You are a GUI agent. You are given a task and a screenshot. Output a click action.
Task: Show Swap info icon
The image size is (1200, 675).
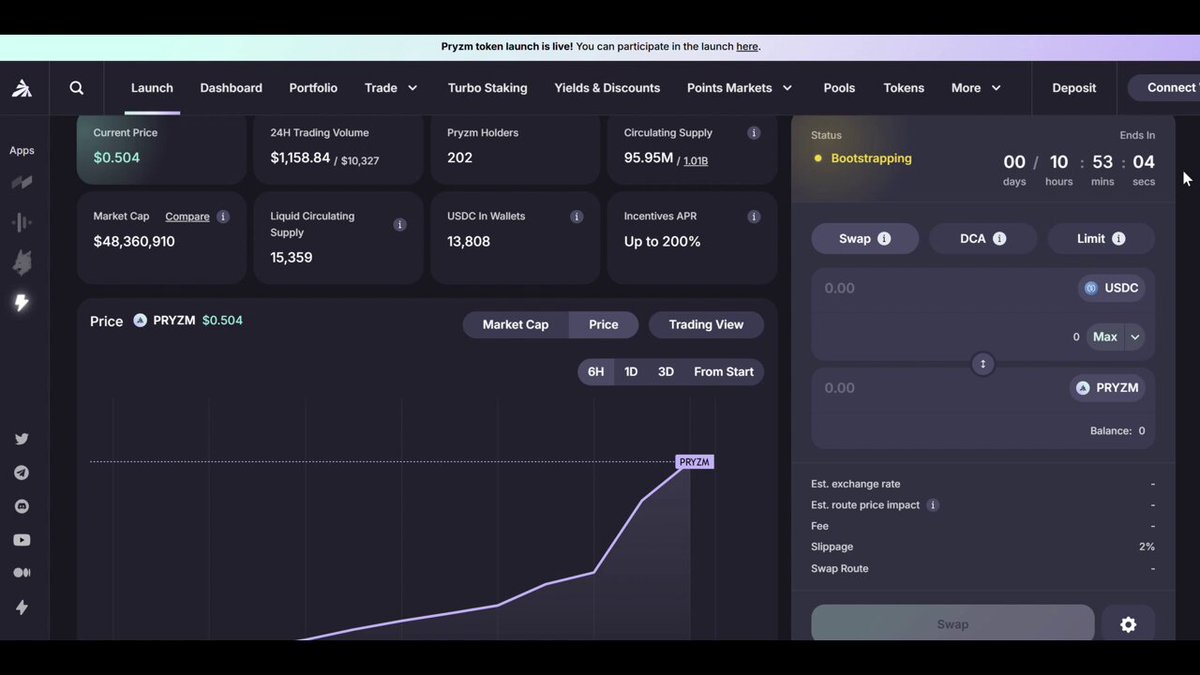tap(884, 239)
